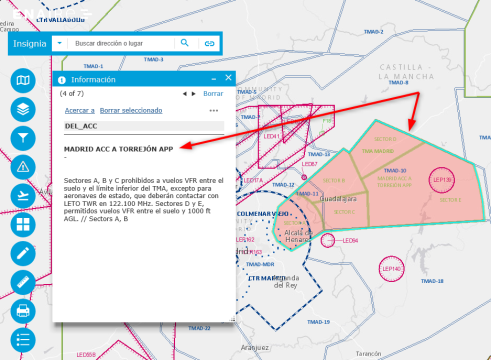Click the Borrar link
The height and width of the screenshot is (361, 492).
213,94
